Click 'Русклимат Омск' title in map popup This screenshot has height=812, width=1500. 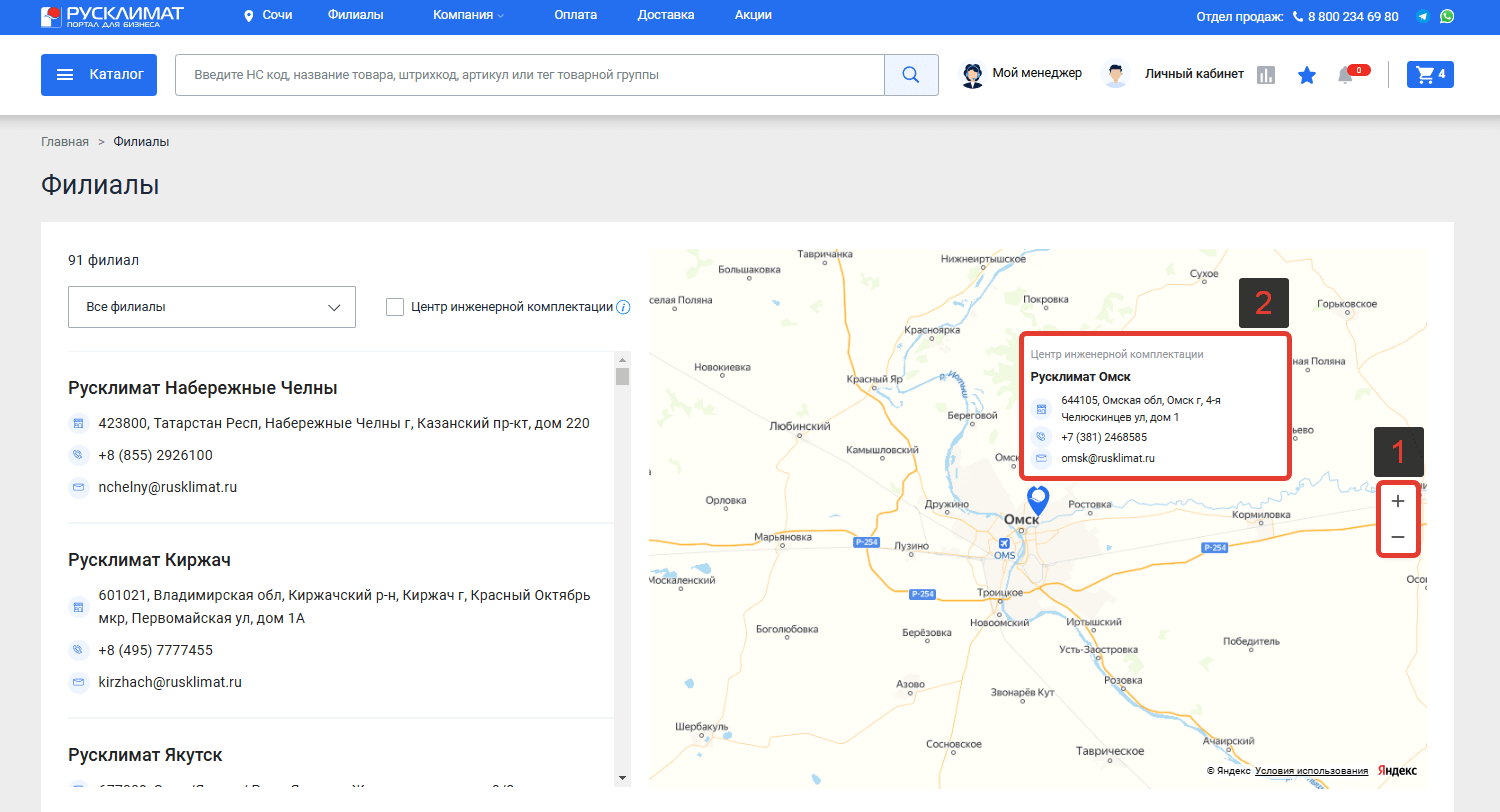coord(1080,377)
